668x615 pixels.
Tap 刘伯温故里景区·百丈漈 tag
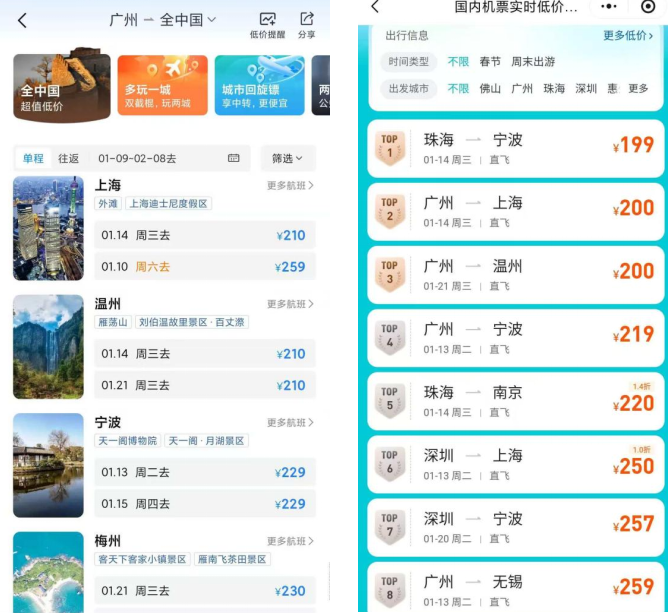pyautogui.click(x=192, y=322)
